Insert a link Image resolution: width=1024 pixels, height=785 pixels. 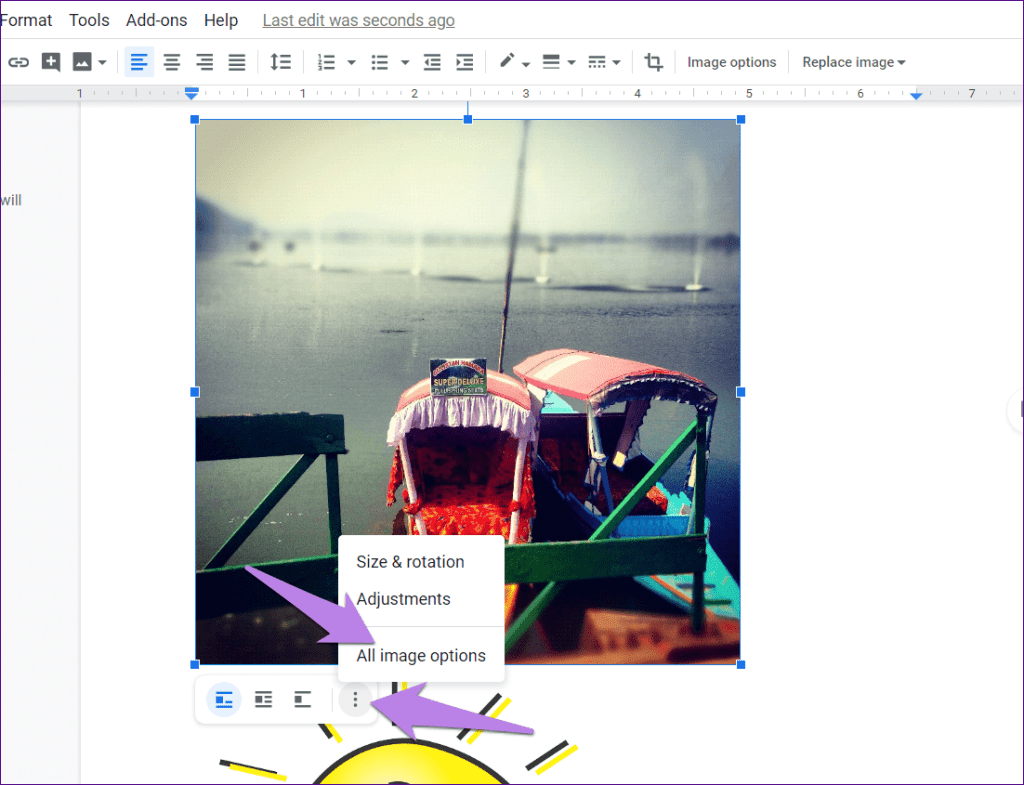click(x=18, y=61)
